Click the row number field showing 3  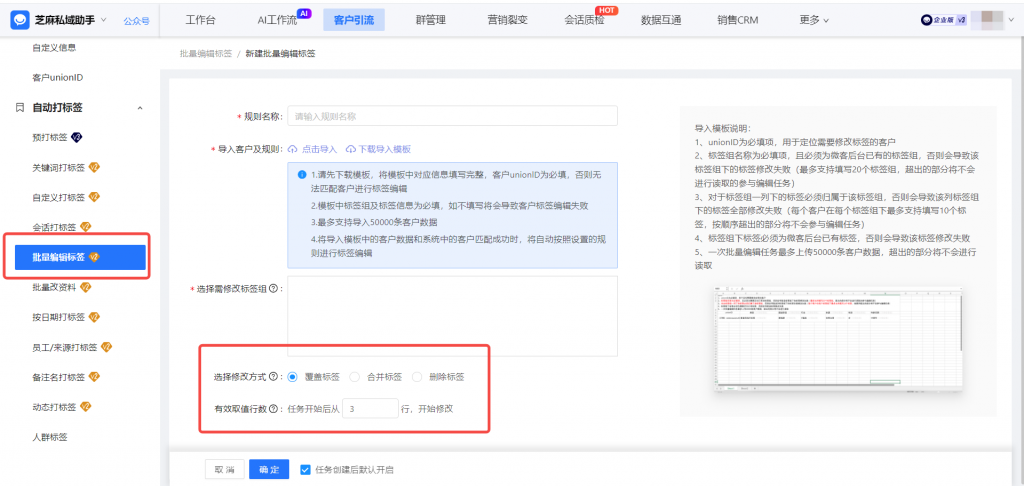[x=370, y=409]
